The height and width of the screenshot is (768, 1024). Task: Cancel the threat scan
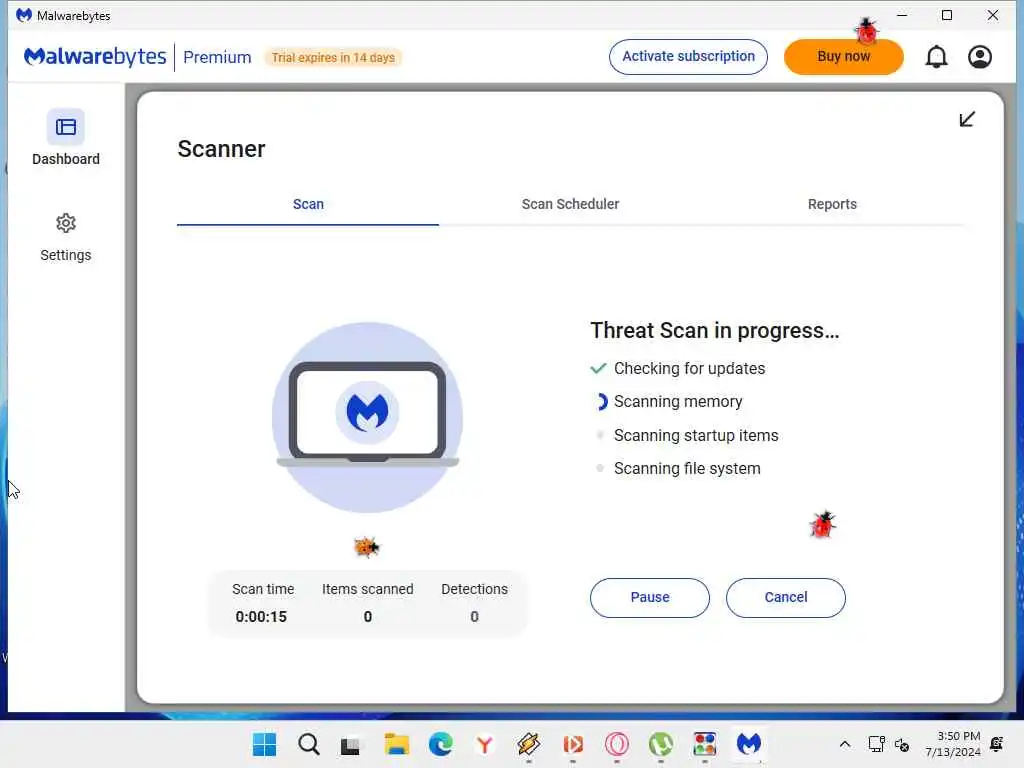pos(786,598)
